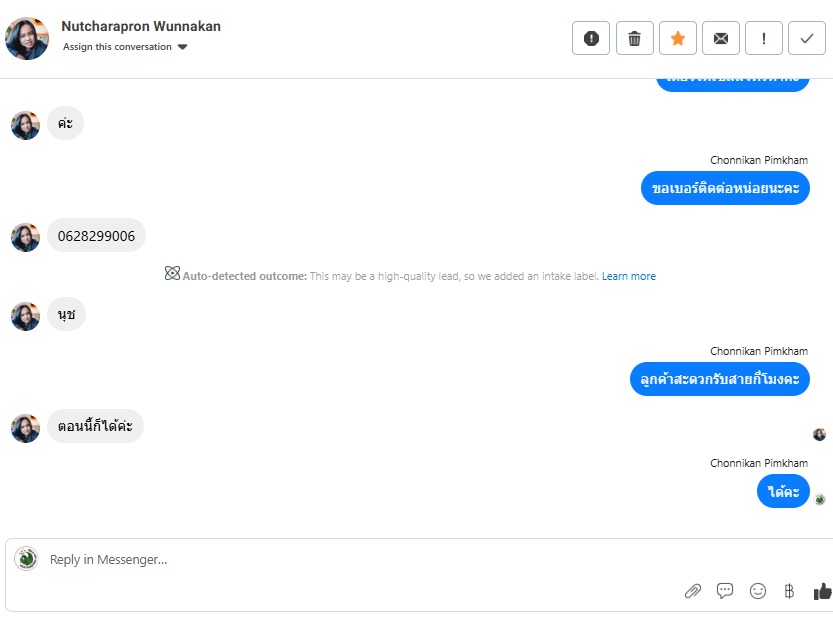
Task: Mark conversation unread with envelope icon
Action: (x=720, y=38)
